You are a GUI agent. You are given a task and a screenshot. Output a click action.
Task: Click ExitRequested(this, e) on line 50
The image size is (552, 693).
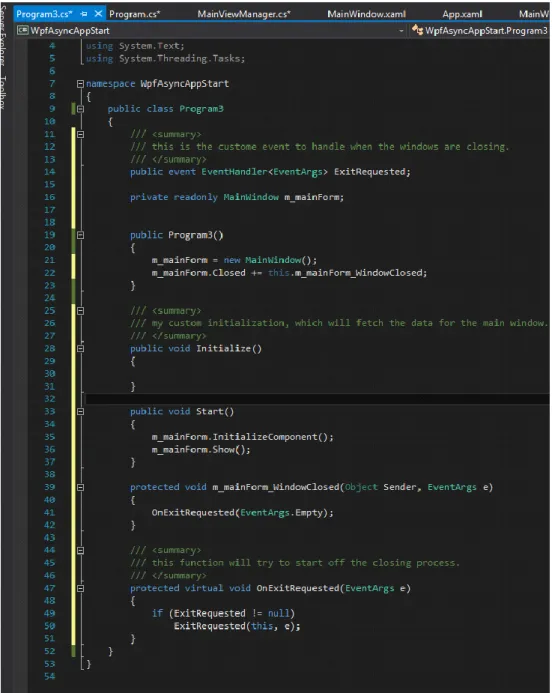coord(237,626)
